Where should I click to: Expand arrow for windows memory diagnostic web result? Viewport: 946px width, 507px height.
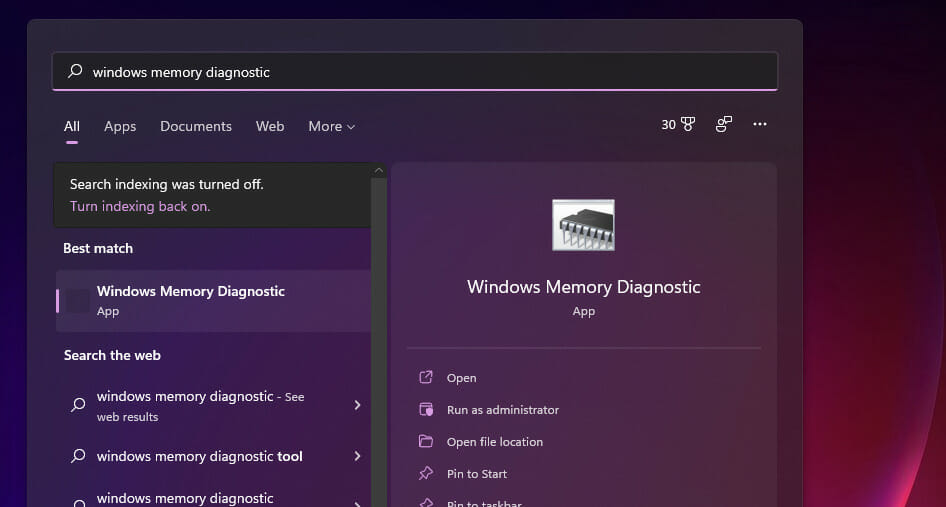[357, 405]
